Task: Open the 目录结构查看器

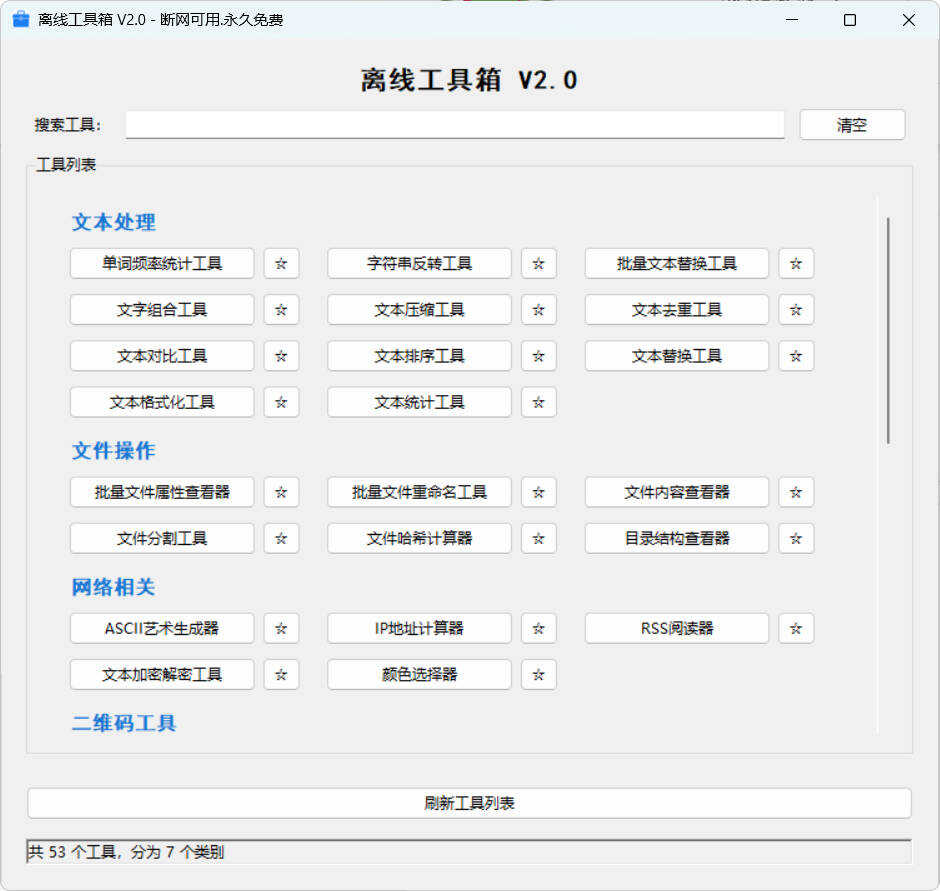Action: coord(676,538)
